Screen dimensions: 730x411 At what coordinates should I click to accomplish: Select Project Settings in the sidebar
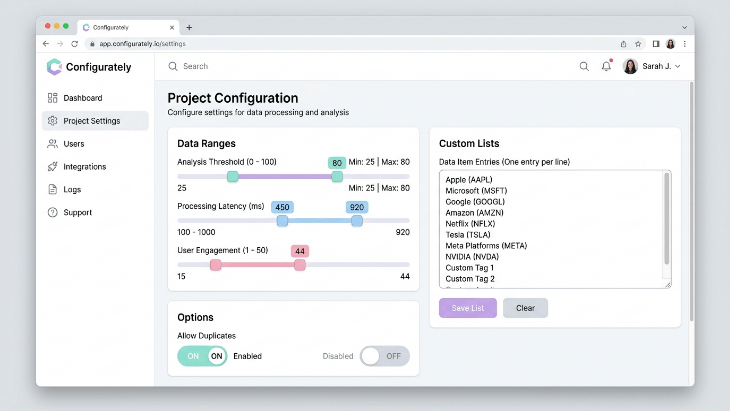pos(95,121)
